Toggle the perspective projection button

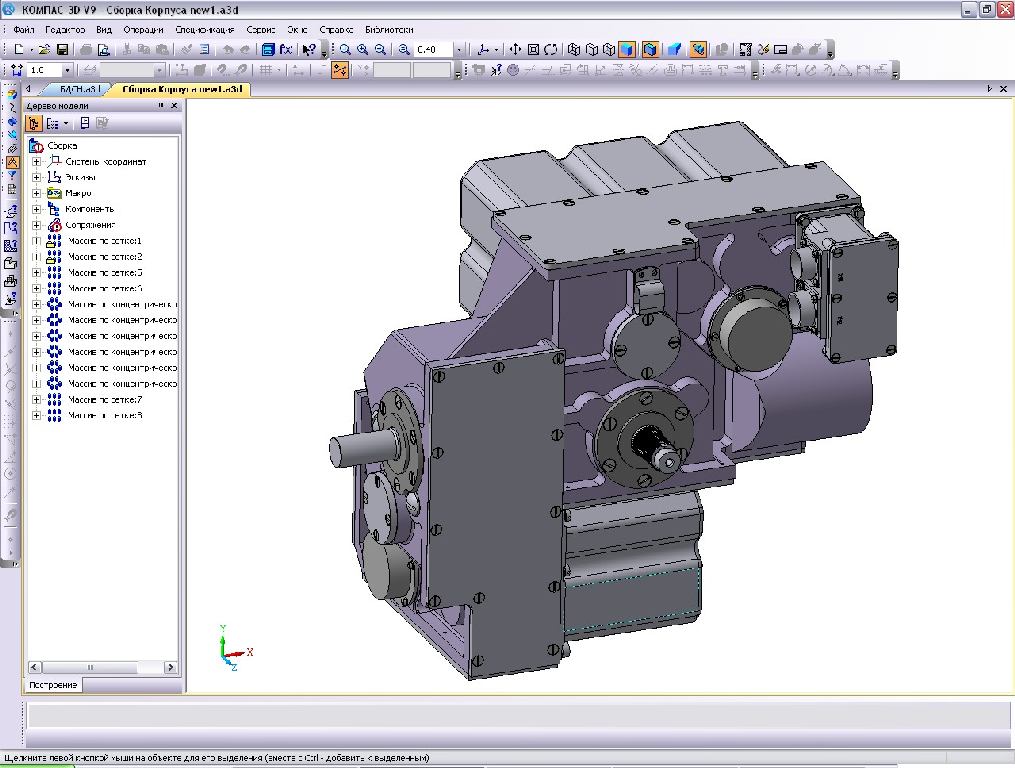675,49
